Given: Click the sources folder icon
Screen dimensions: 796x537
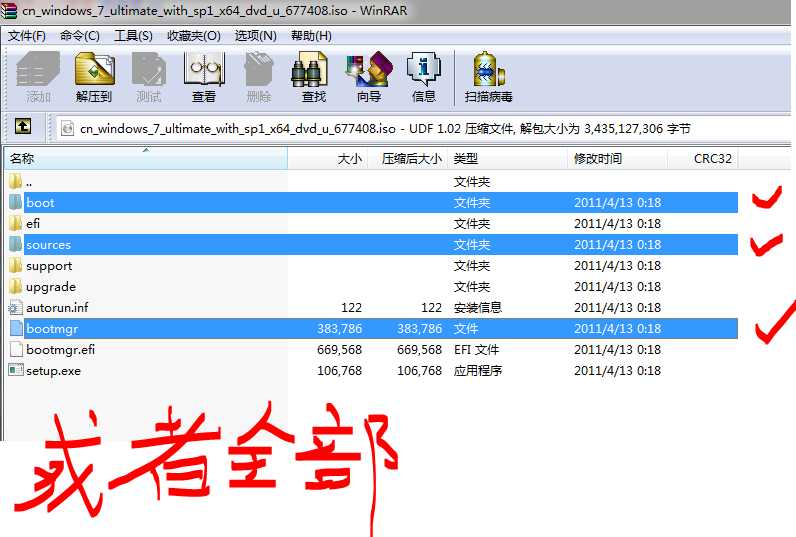Looking at the screenshot, I should tap(16, 244).
